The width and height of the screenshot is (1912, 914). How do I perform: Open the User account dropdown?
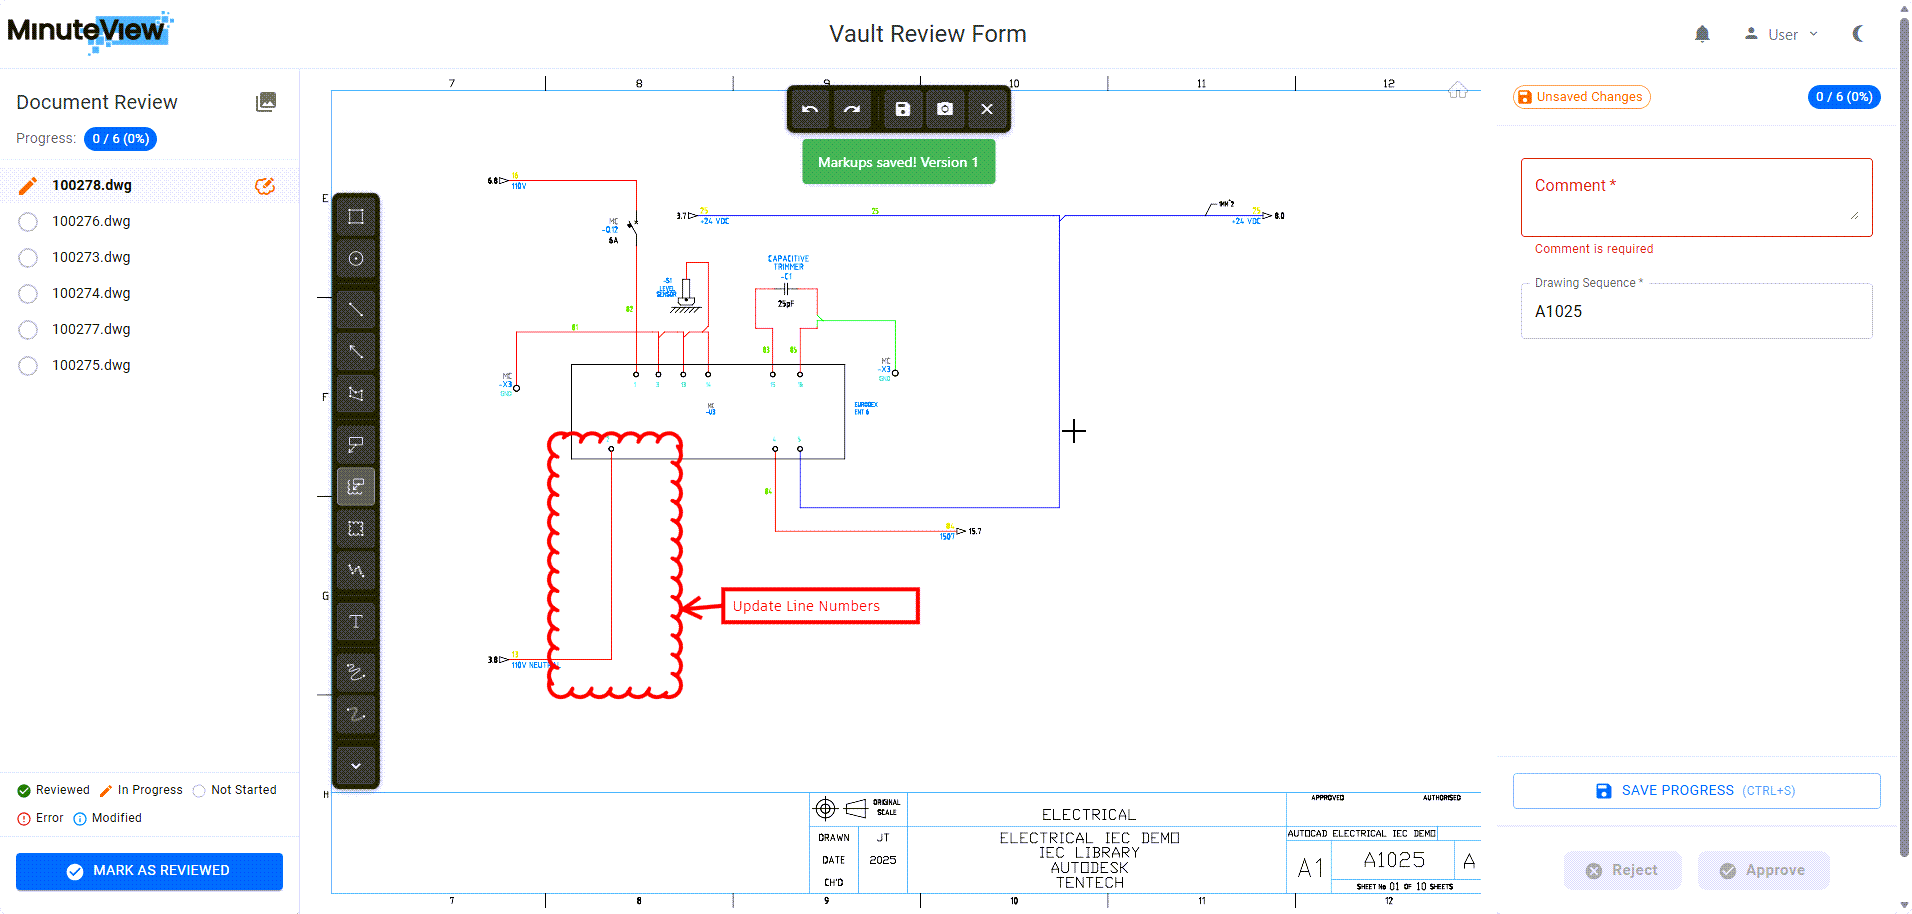point(1782,34)
